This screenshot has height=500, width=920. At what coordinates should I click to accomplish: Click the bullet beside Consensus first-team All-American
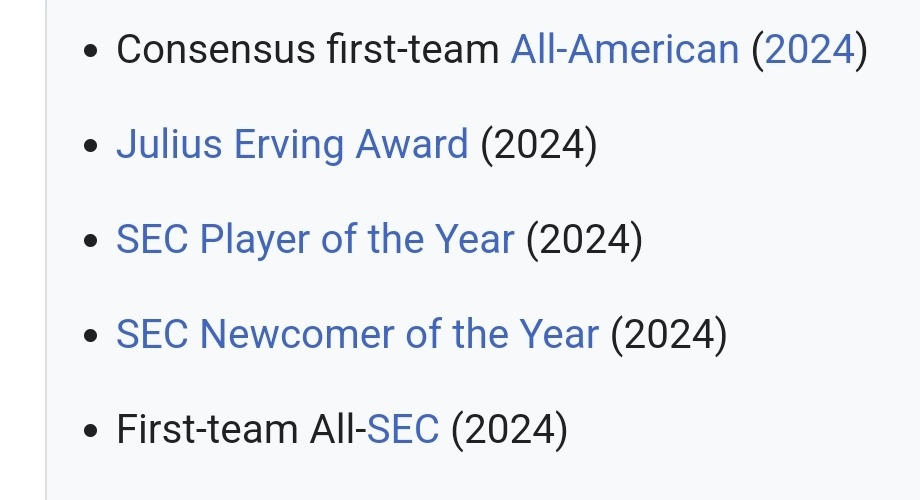92,52
